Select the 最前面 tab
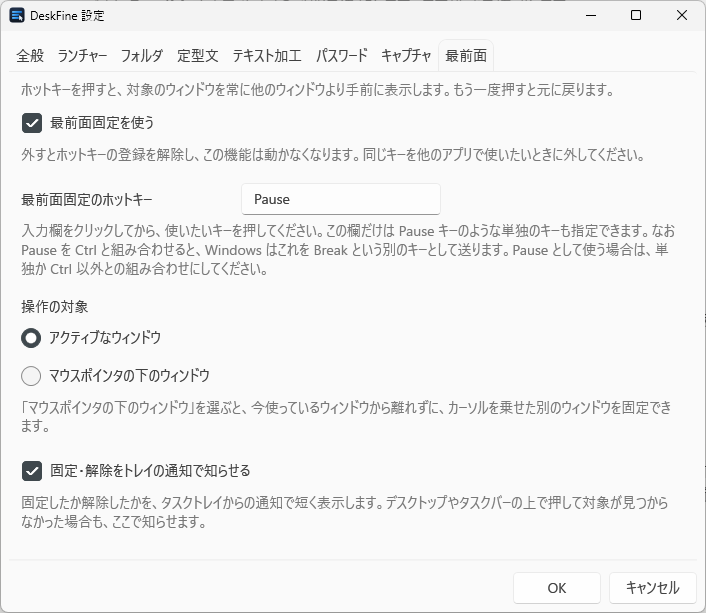The width and height of the screenshot is (706, 613). 466,56
